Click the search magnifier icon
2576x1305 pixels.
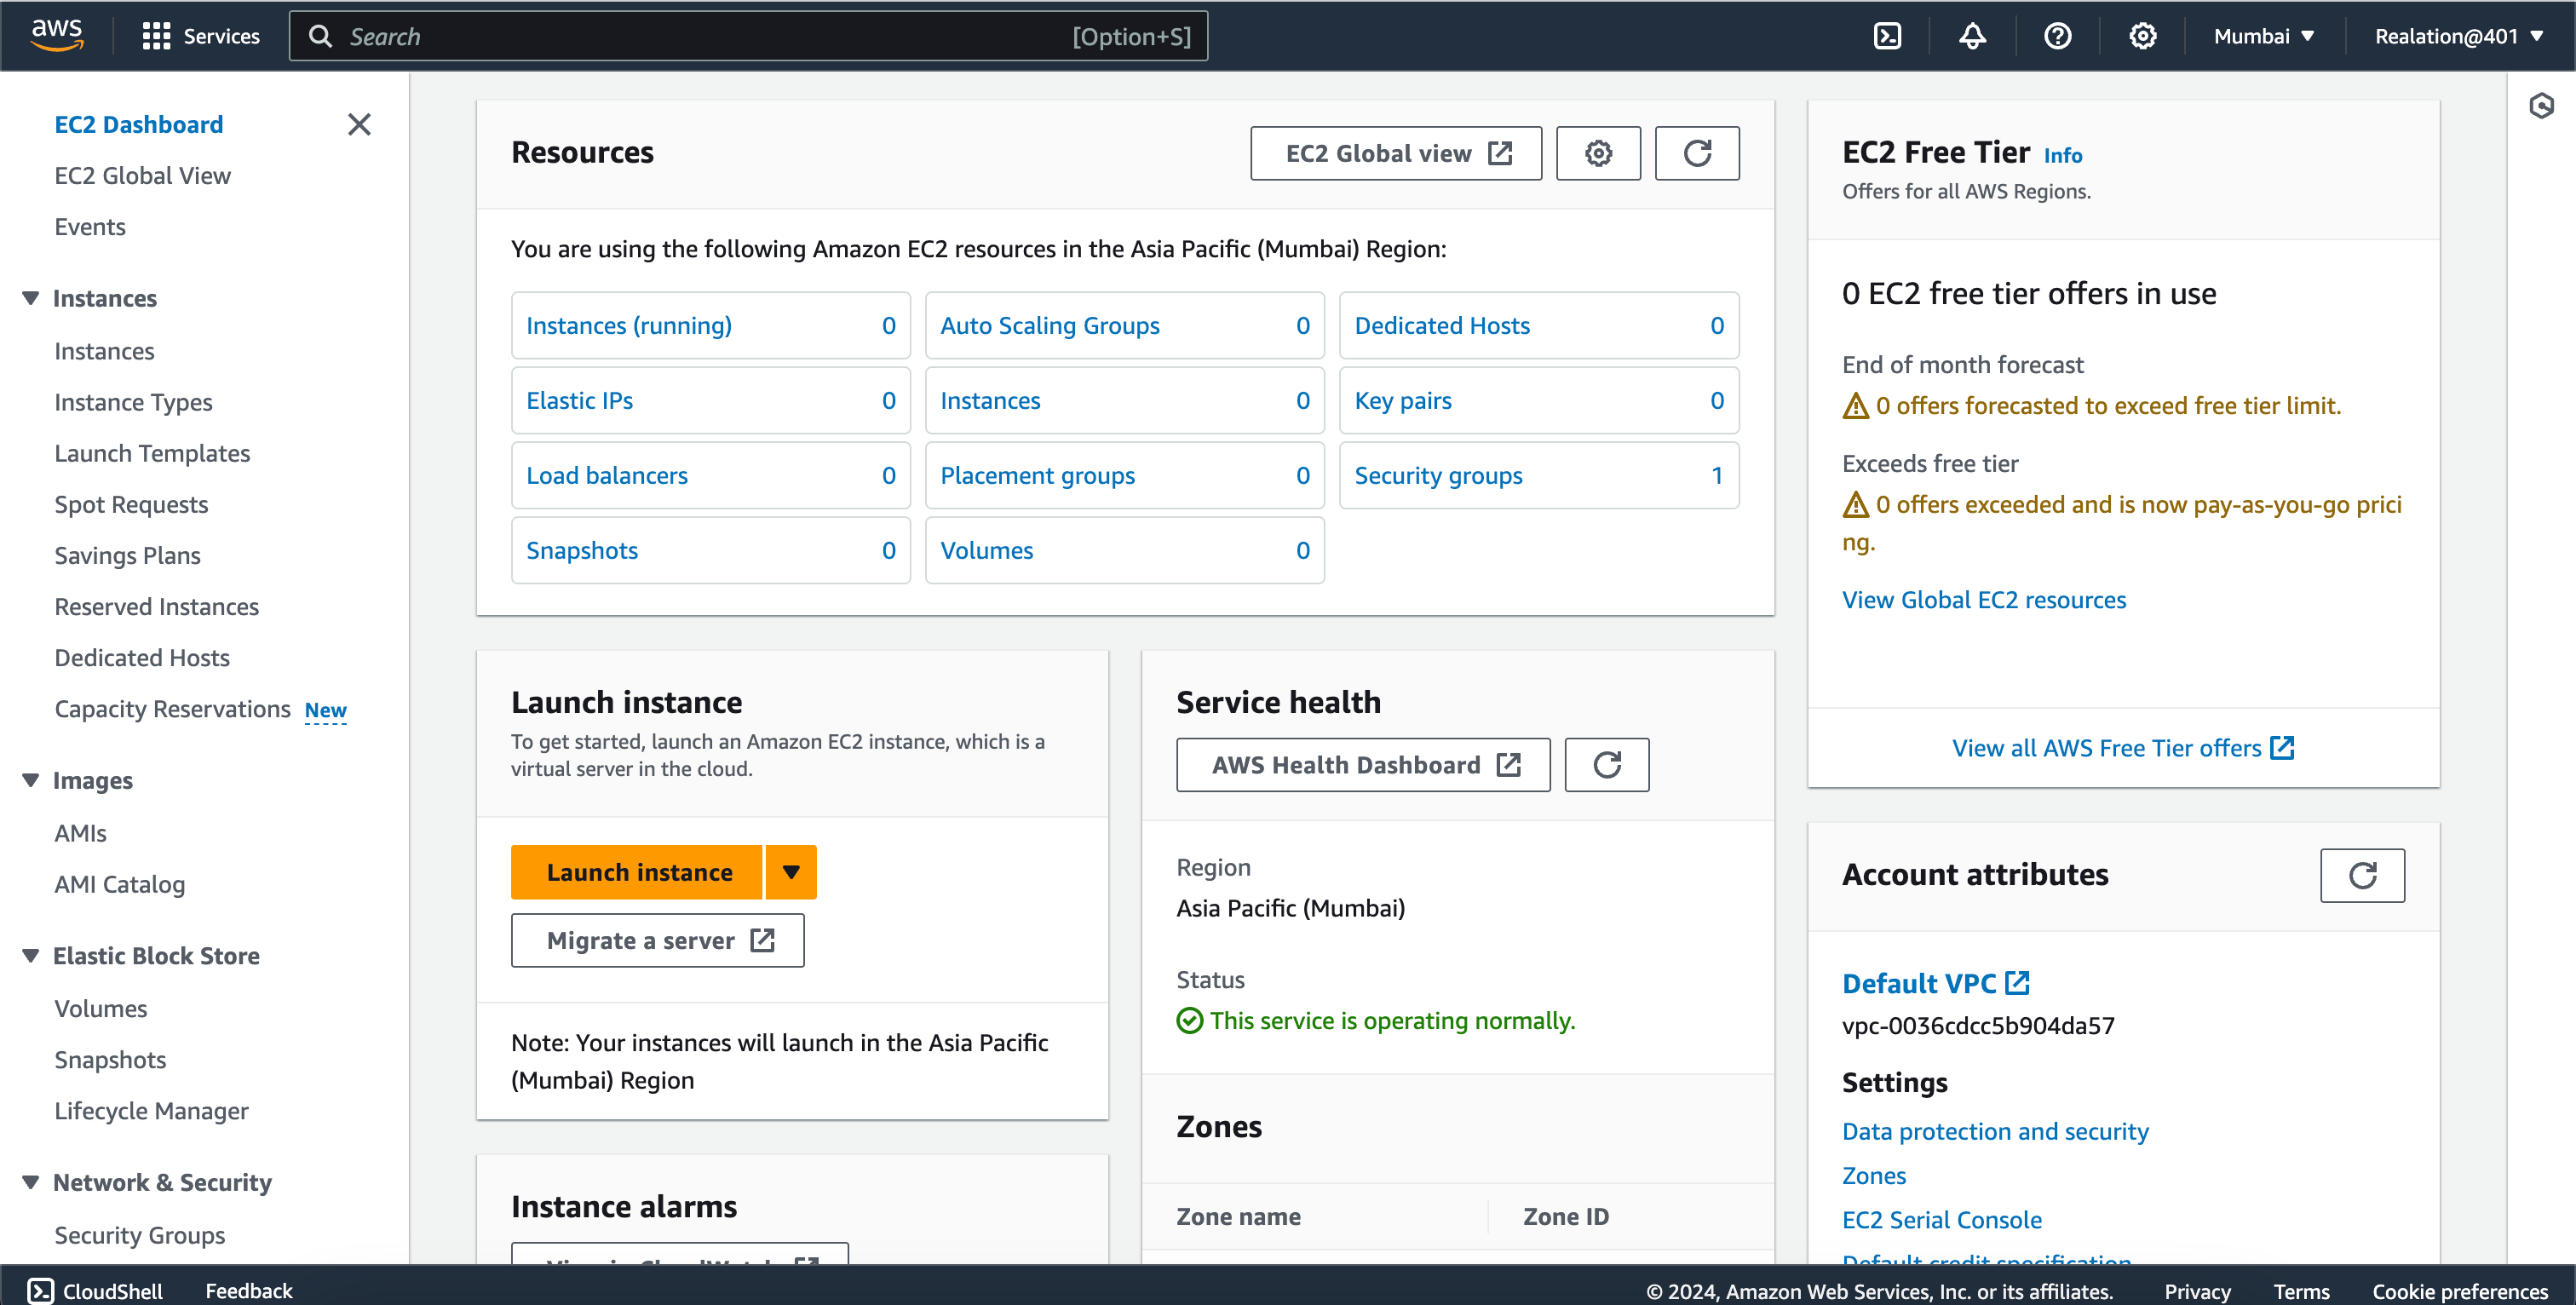pos(320,36)
